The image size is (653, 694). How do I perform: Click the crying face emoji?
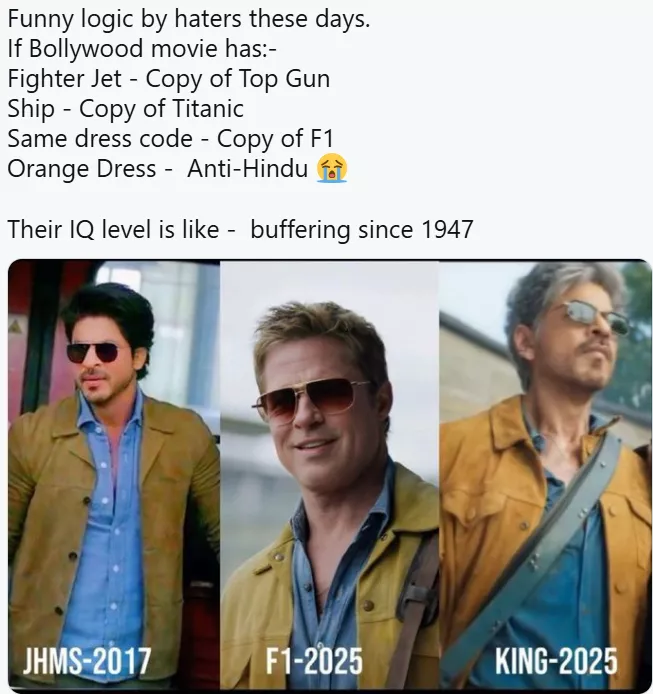(x=332, y=168)
